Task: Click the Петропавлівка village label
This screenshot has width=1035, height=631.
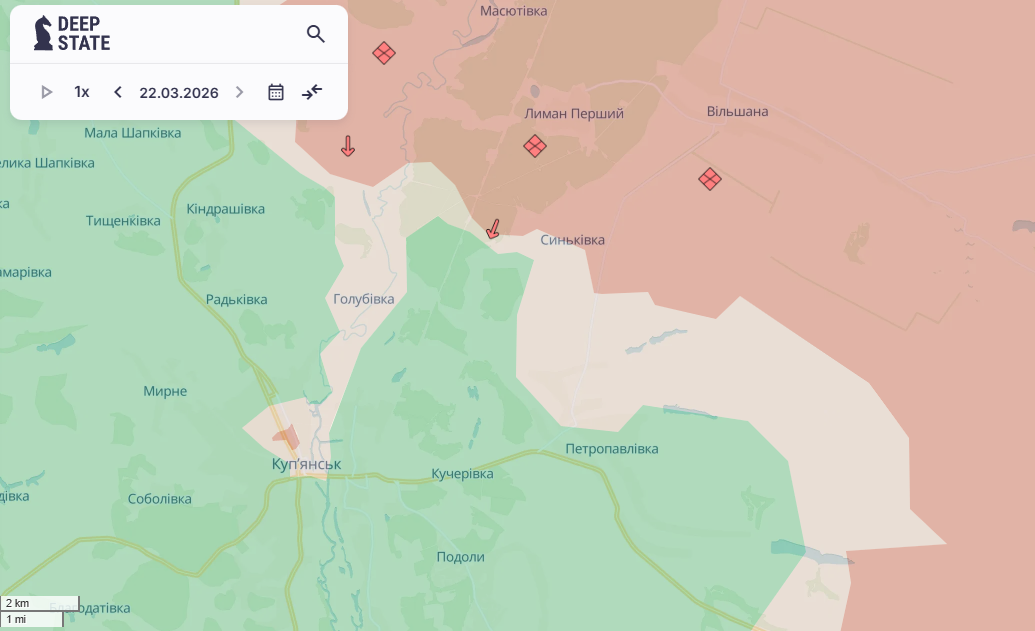Action: tap(611, 449)
